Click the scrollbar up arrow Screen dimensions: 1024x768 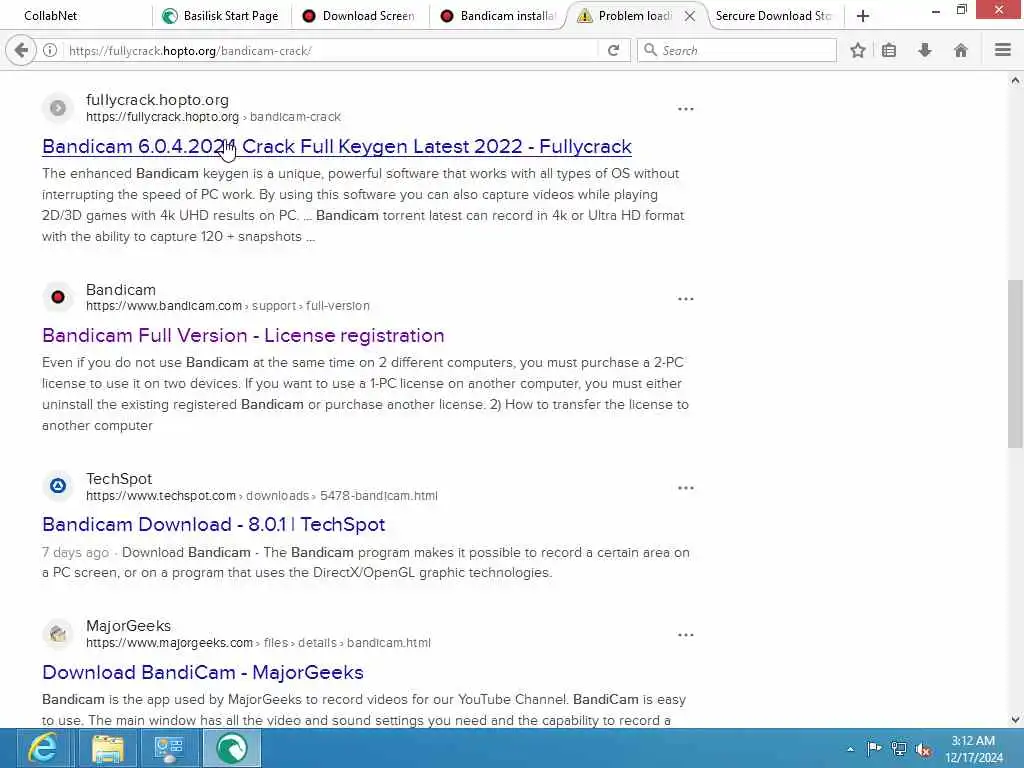tap(1015, 81)
